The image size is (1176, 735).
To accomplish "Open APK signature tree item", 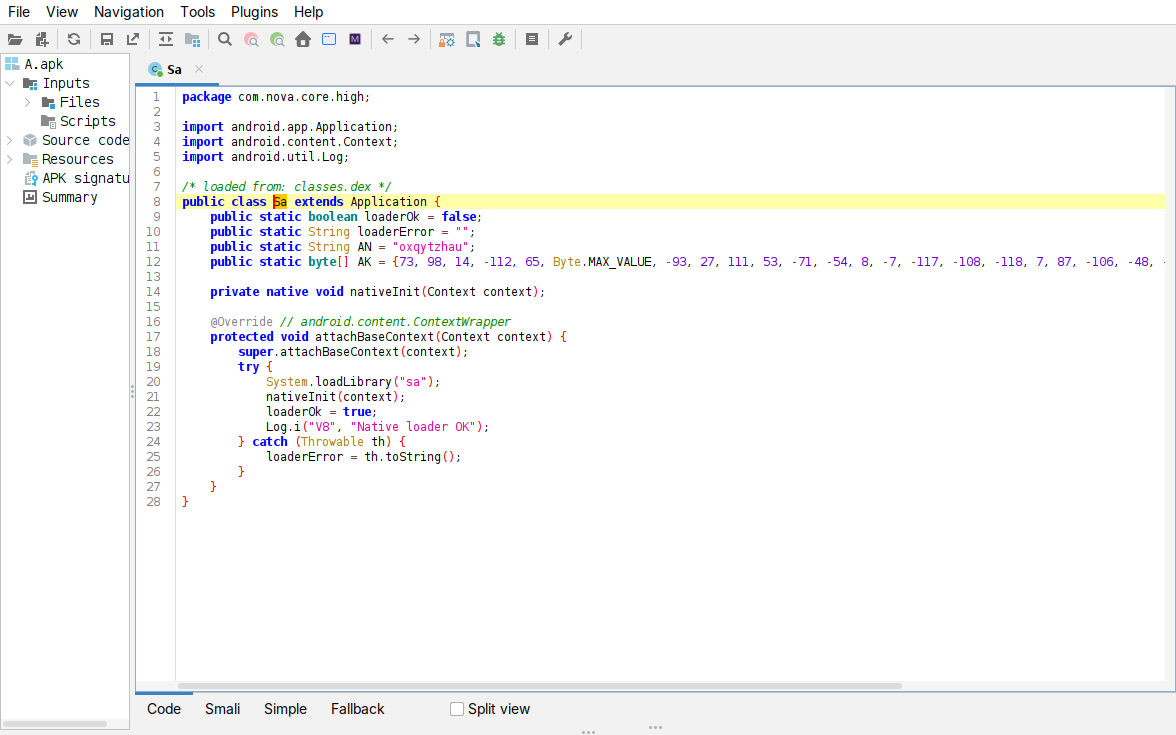I will click(x=86, y=178).
